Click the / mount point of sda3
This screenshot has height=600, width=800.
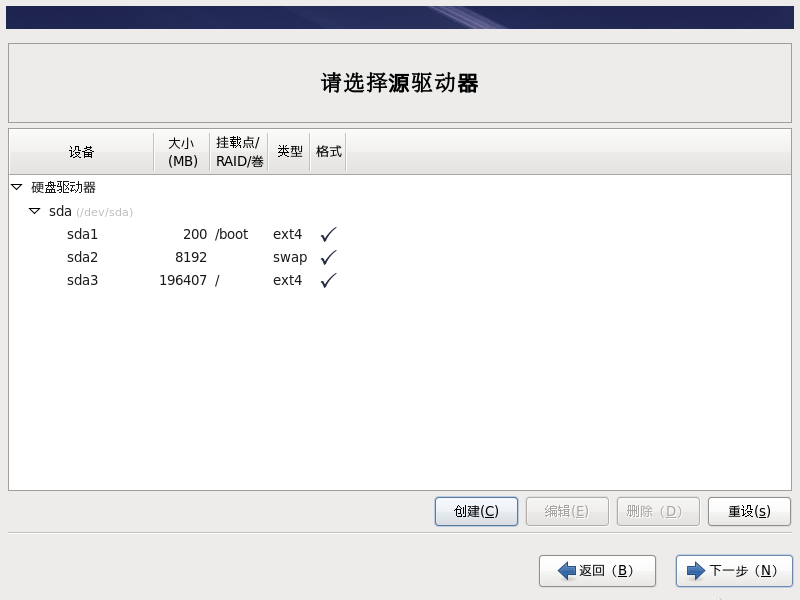[x=217, y=280]
